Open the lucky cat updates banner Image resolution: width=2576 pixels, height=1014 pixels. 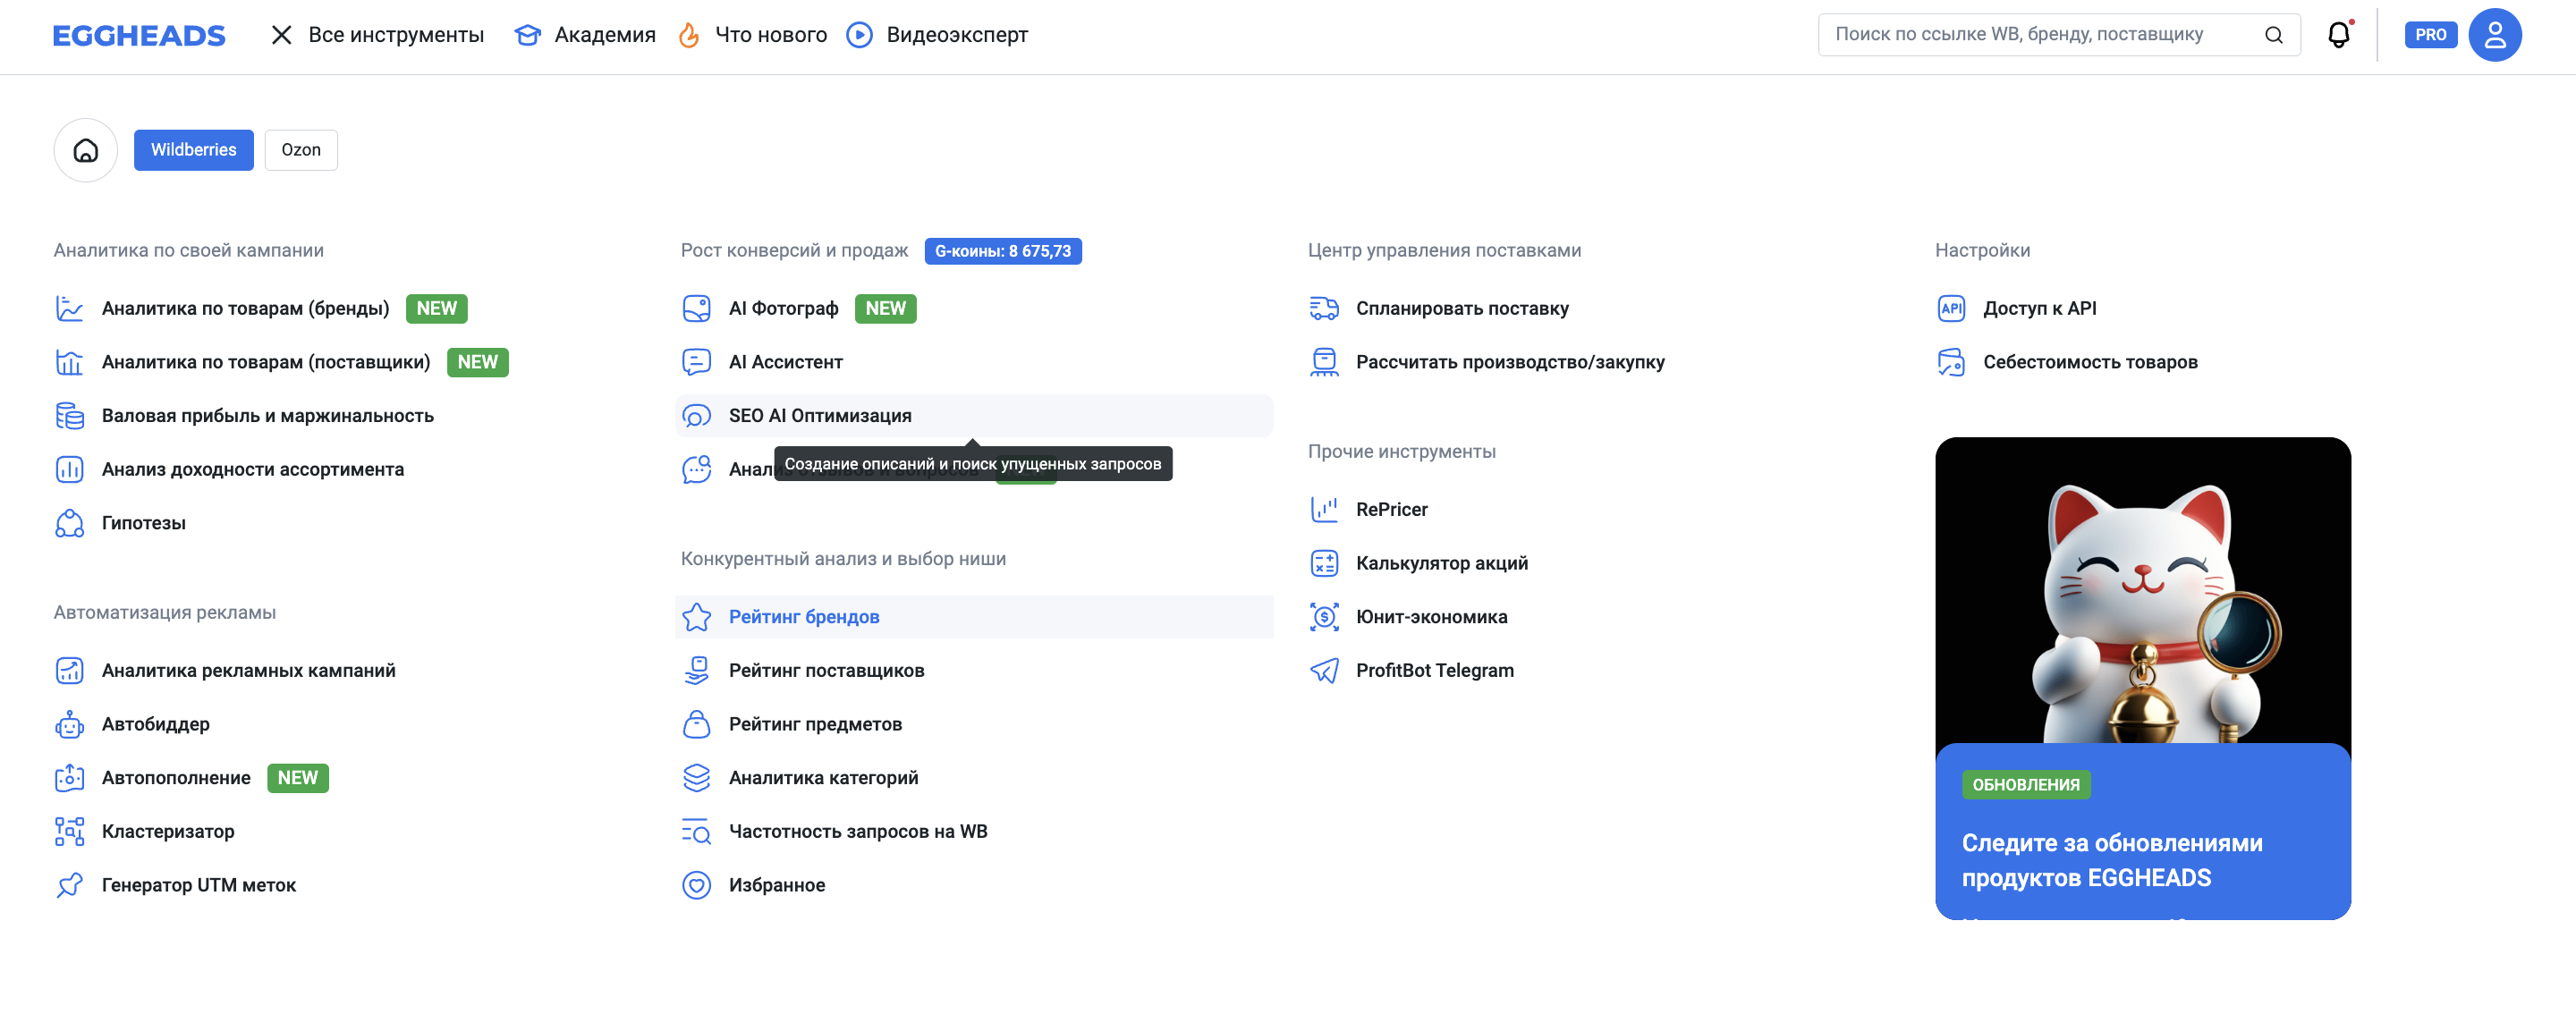(2143, 678)
